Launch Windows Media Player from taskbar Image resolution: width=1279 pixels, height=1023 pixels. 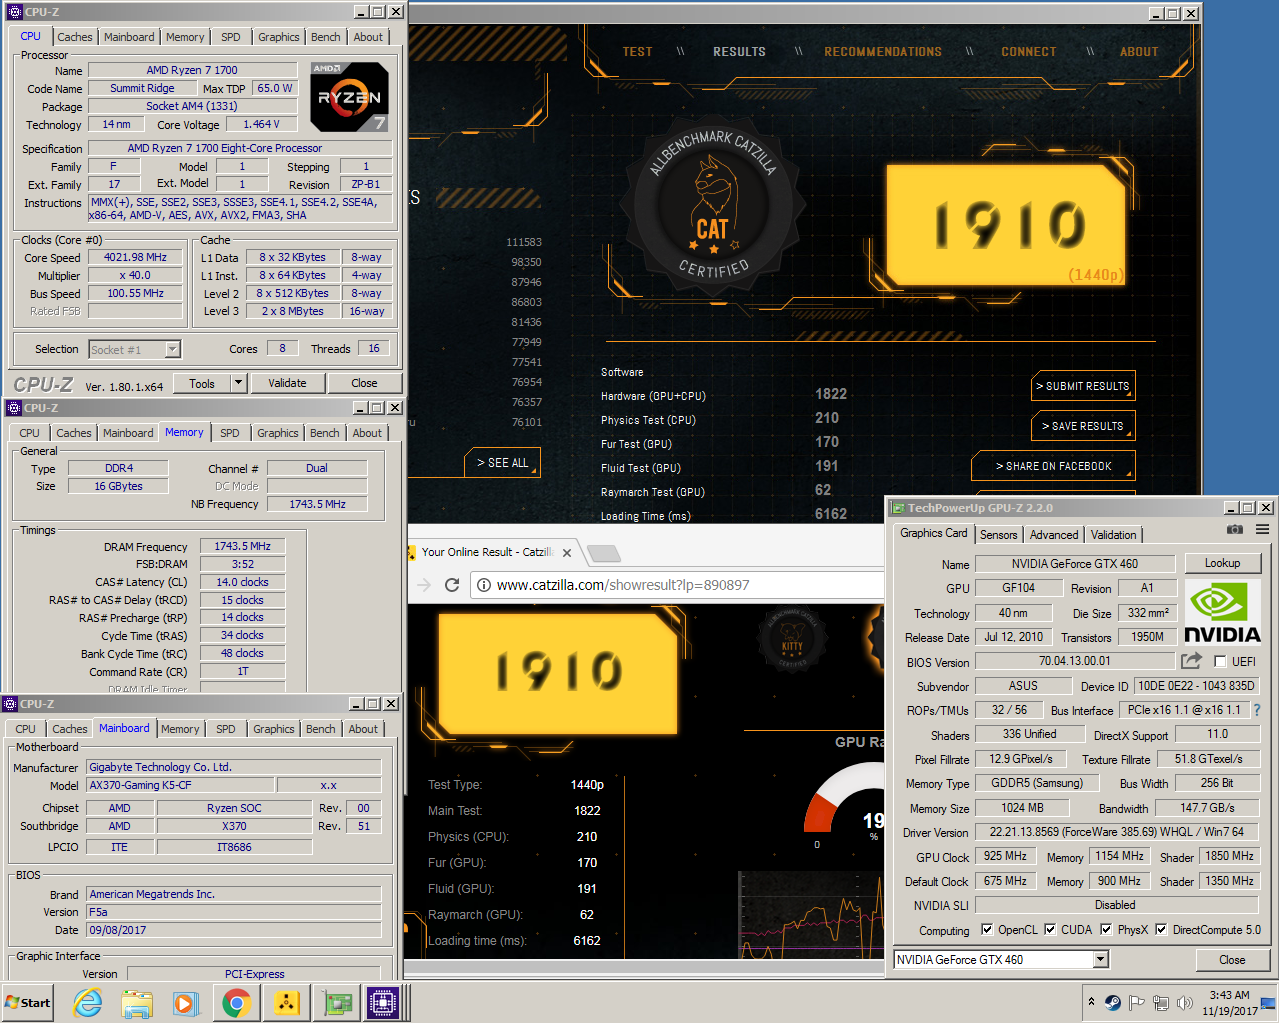coord(186,1003)
